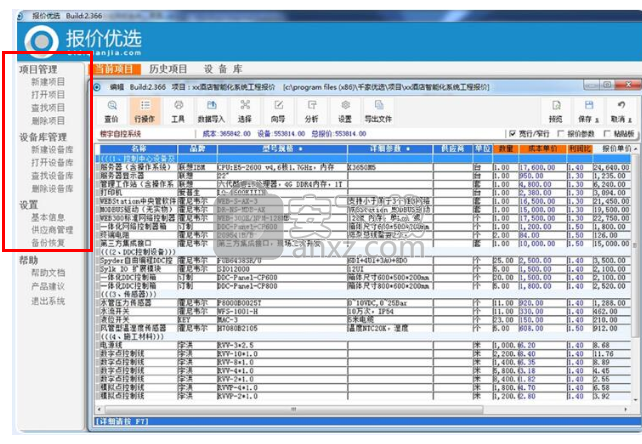Click the P8000B00257 model cell
This screenshot has width=642, height=444.
282,303
